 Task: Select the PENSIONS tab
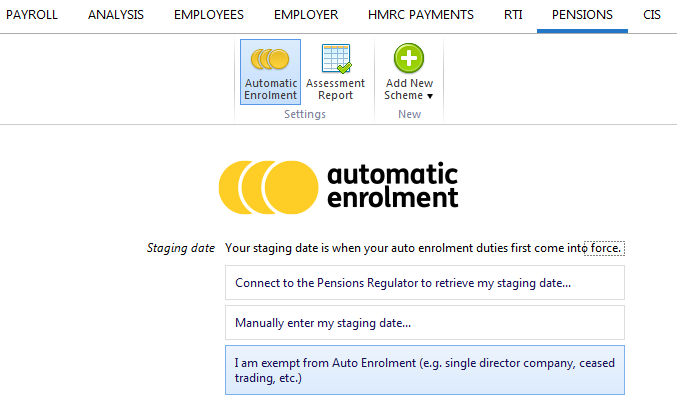pos(582,15)
